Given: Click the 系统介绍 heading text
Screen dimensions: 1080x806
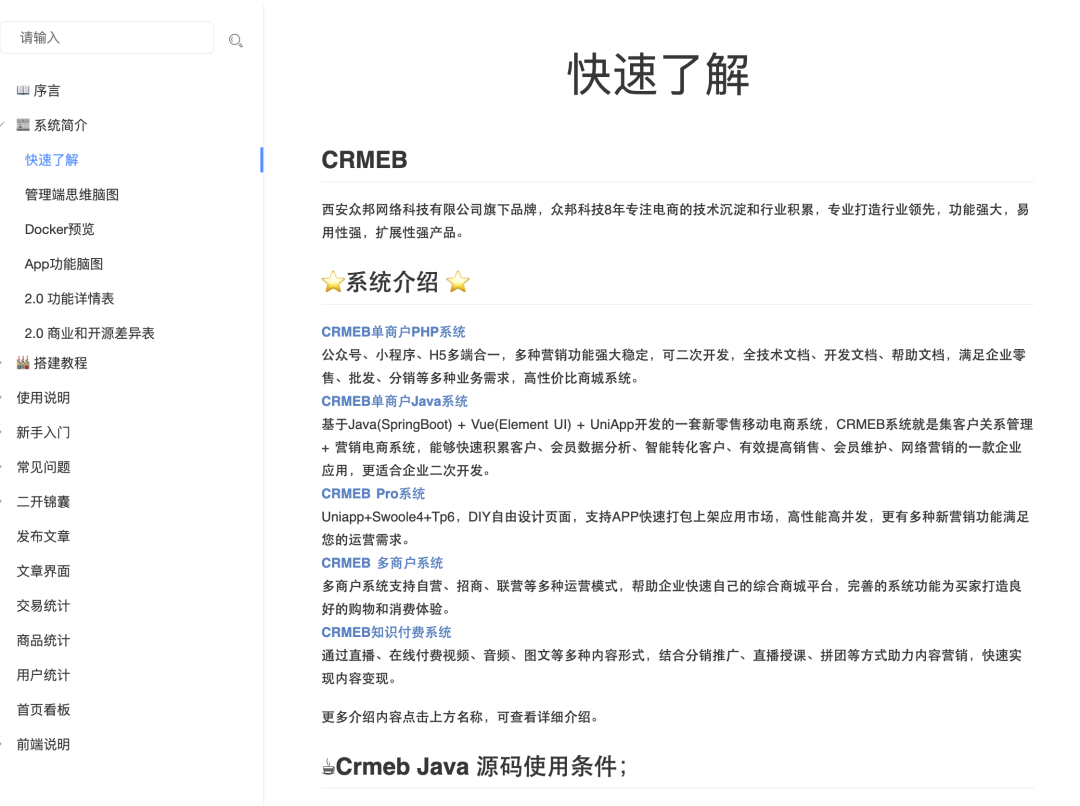Looking at the screenshot, I should tap(391, 282).
